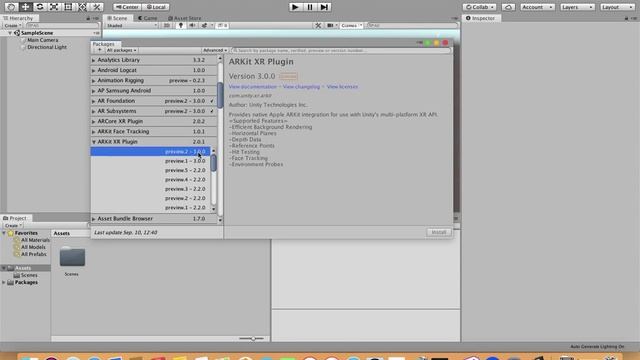
Task: Toggle the Inspector panel lock icon
Action: pyautogui.click(x=626, y=18)
